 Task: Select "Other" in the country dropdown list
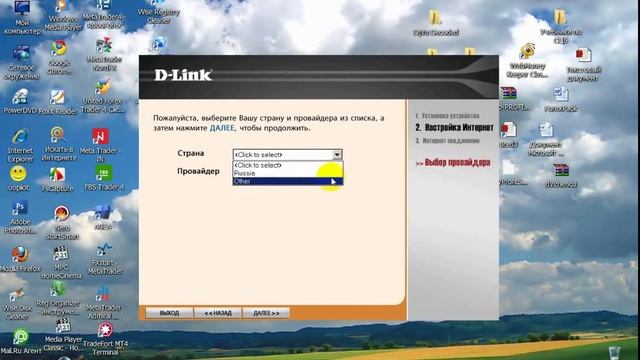coord(288,181)
